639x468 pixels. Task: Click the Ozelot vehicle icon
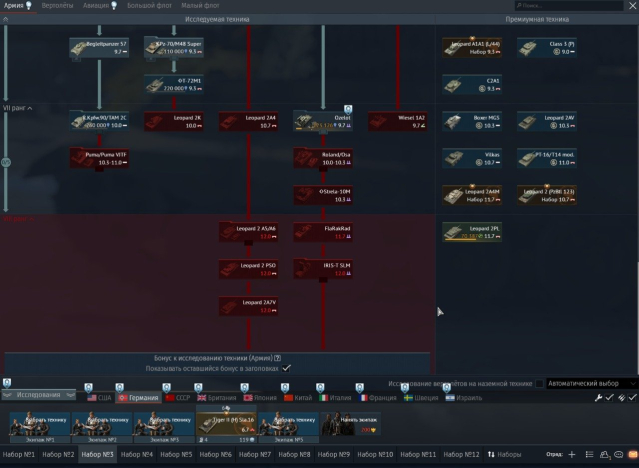click(x=323, y=121)
